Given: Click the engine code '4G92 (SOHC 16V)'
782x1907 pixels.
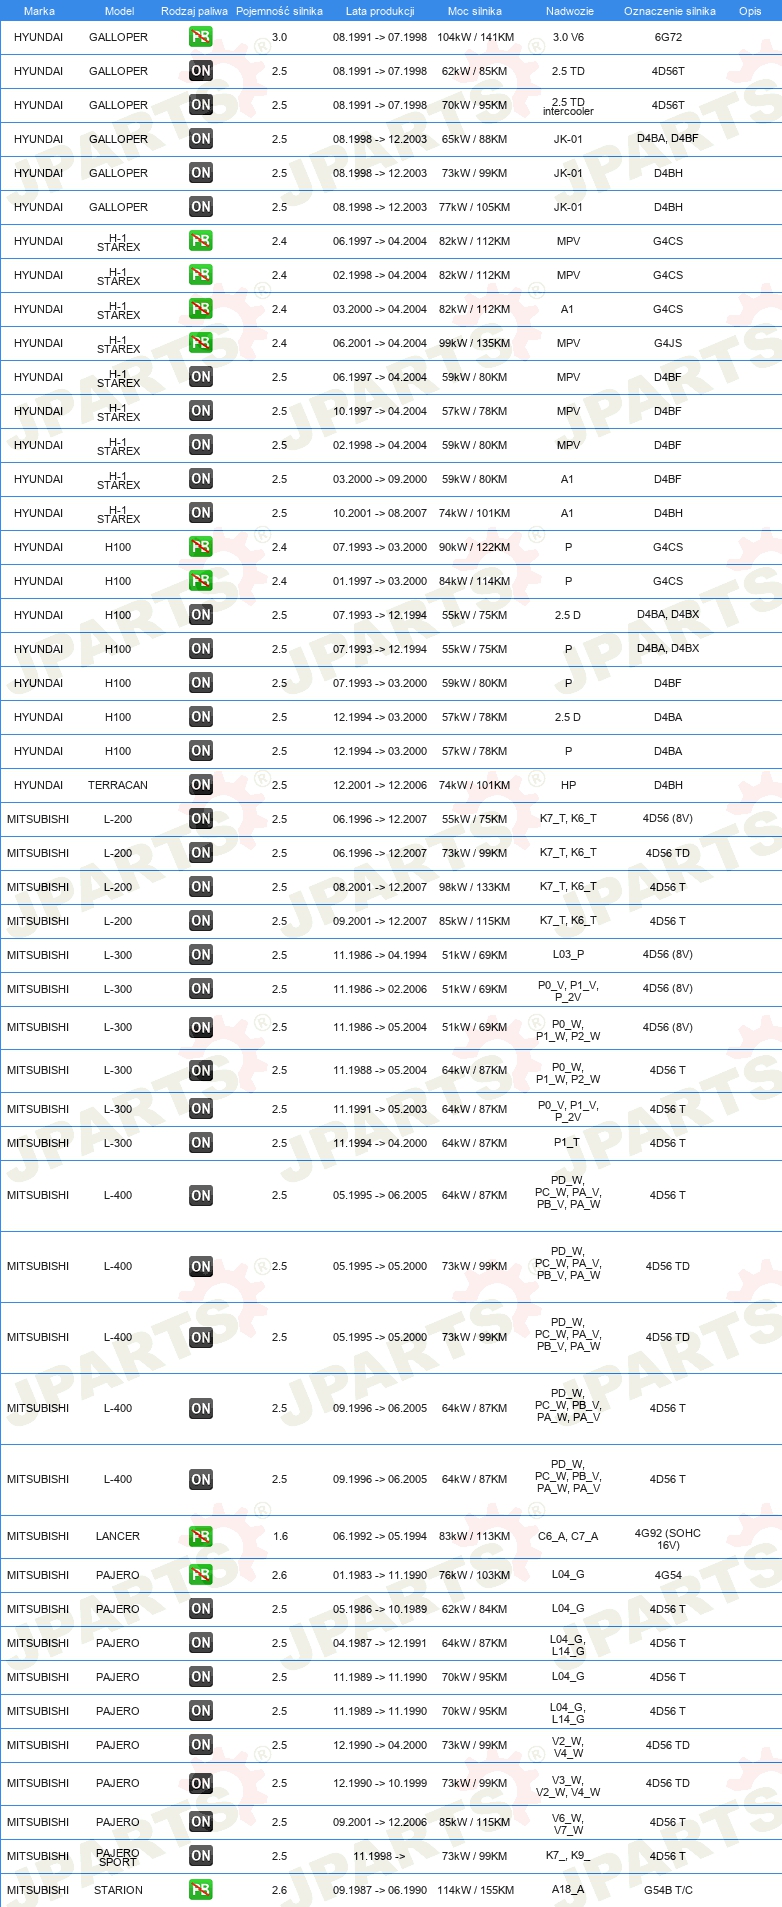Looking at the screenshot, I should tap(668, 1539).
